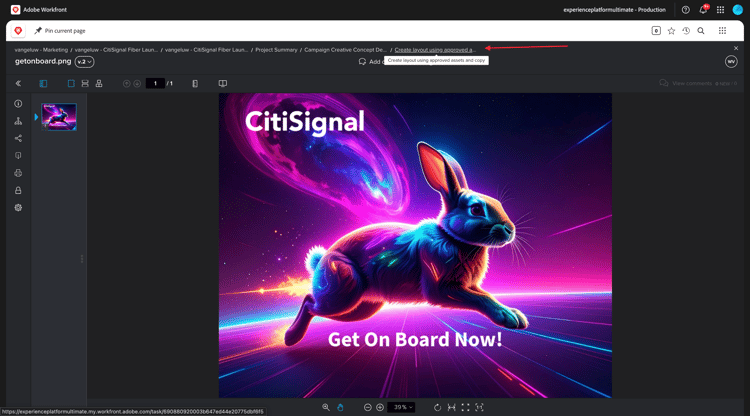Open proof info panel
The image size is (750, 416).
[x=18, y=103]
